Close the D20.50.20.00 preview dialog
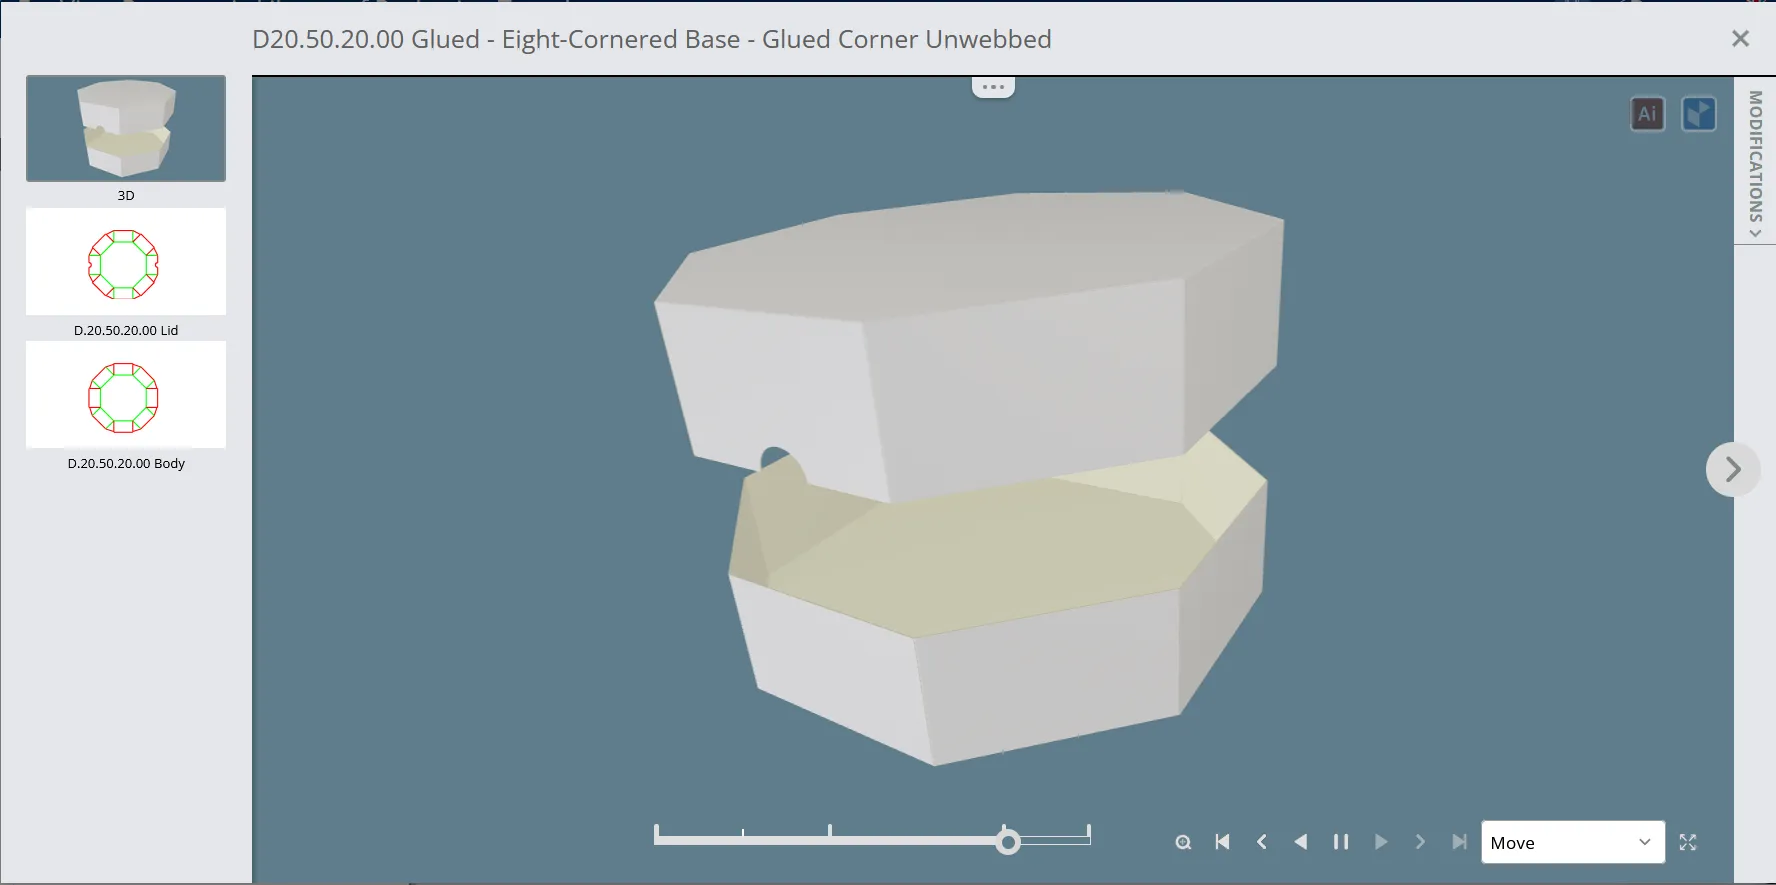This screenshot has height=885, width=1776. (x=1740, y=39)
